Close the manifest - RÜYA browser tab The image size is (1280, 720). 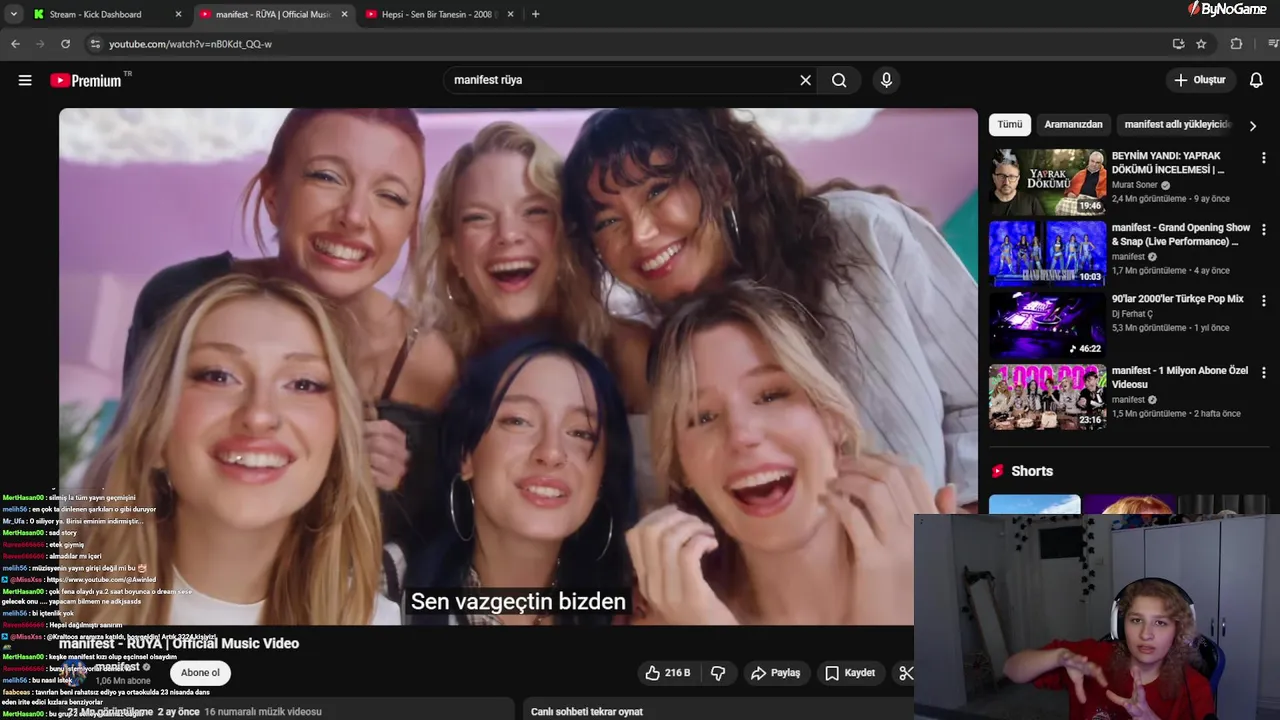tap(344, 14)
